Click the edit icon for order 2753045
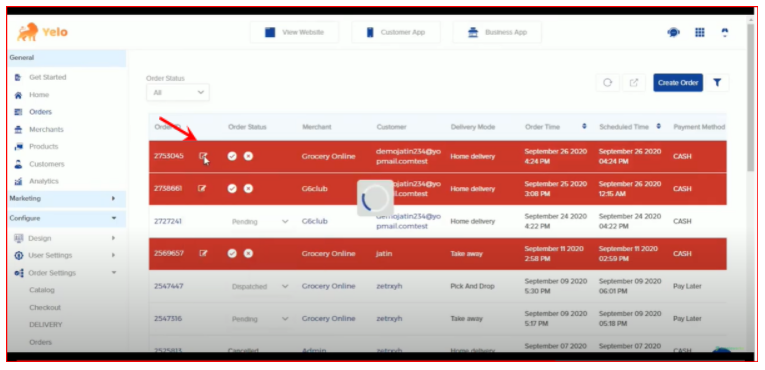The height and width of the screenshot is (370, 765). 202,156
